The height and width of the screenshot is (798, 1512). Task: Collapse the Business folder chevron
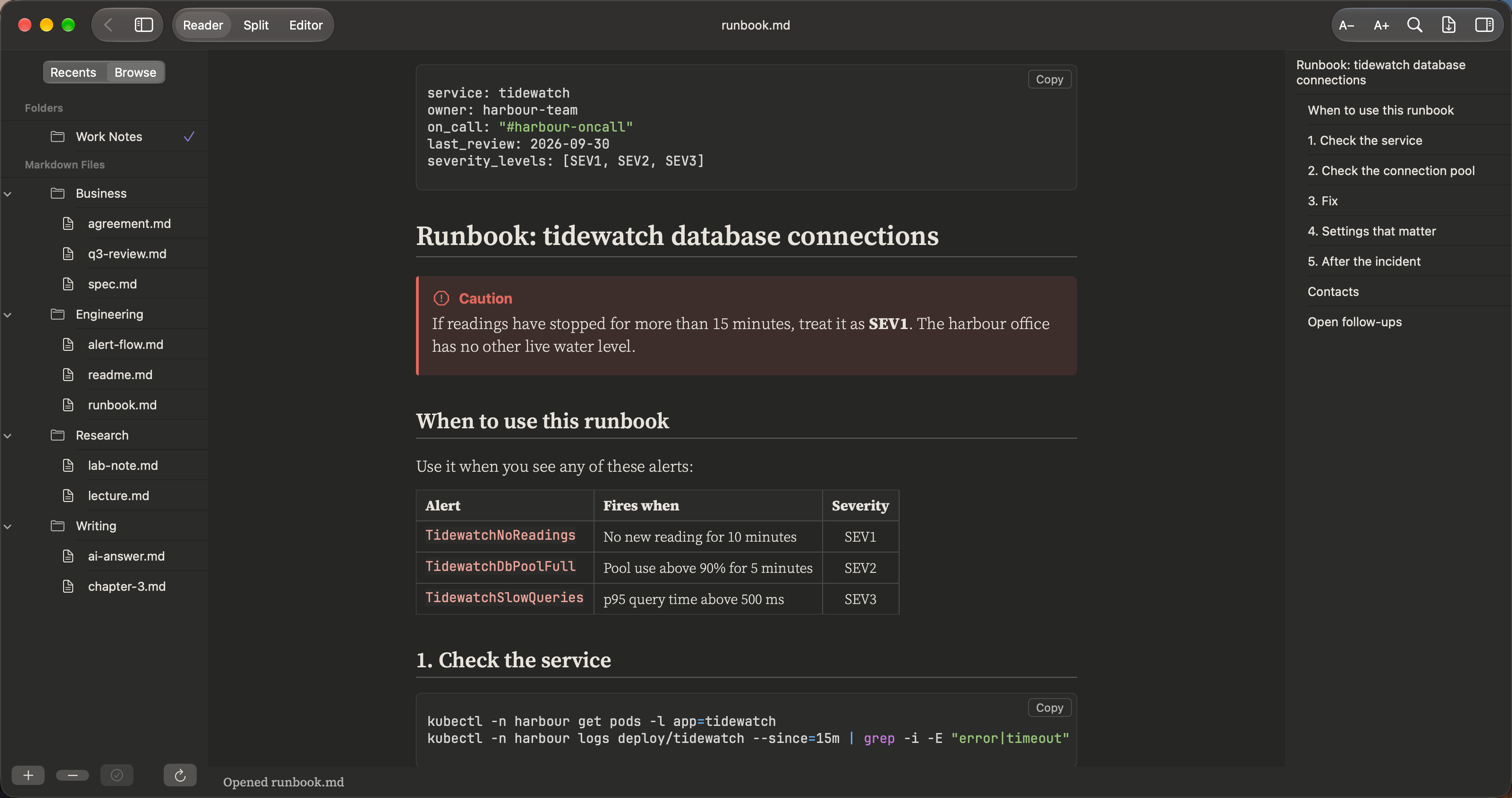[x=8, y=193]
